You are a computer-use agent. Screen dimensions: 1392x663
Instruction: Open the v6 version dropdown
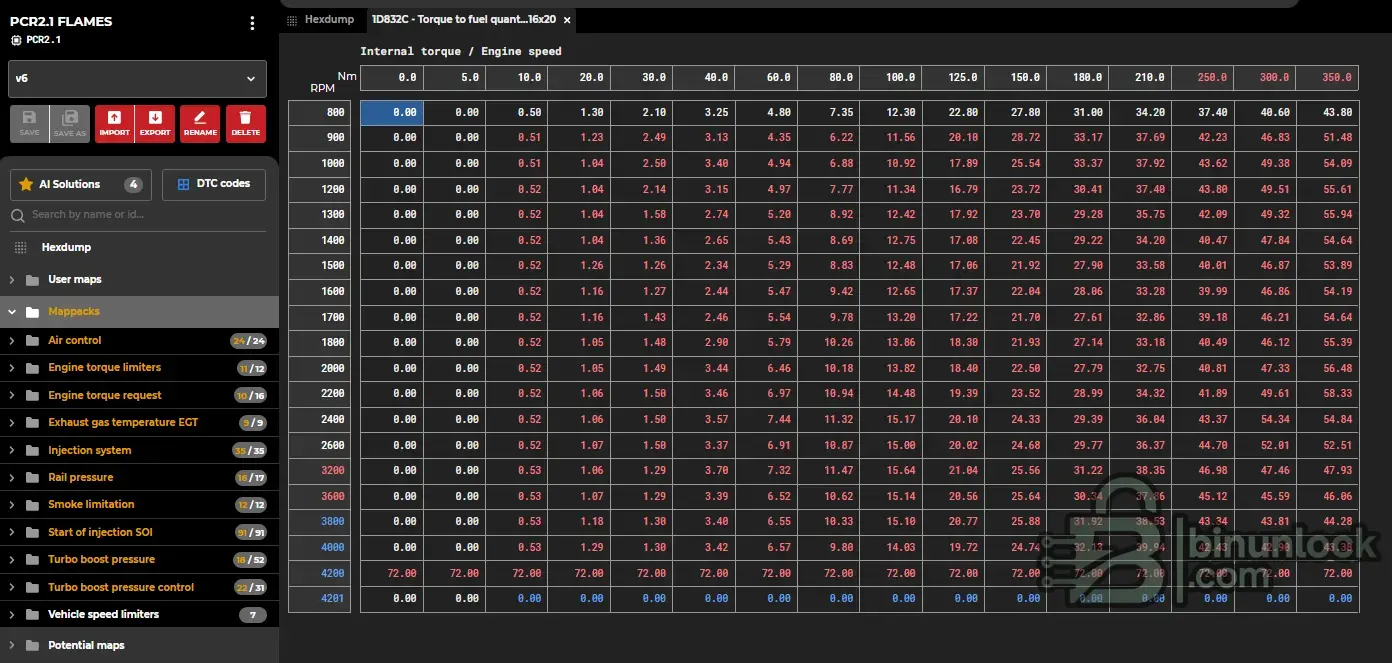click(x=137, y=79)
